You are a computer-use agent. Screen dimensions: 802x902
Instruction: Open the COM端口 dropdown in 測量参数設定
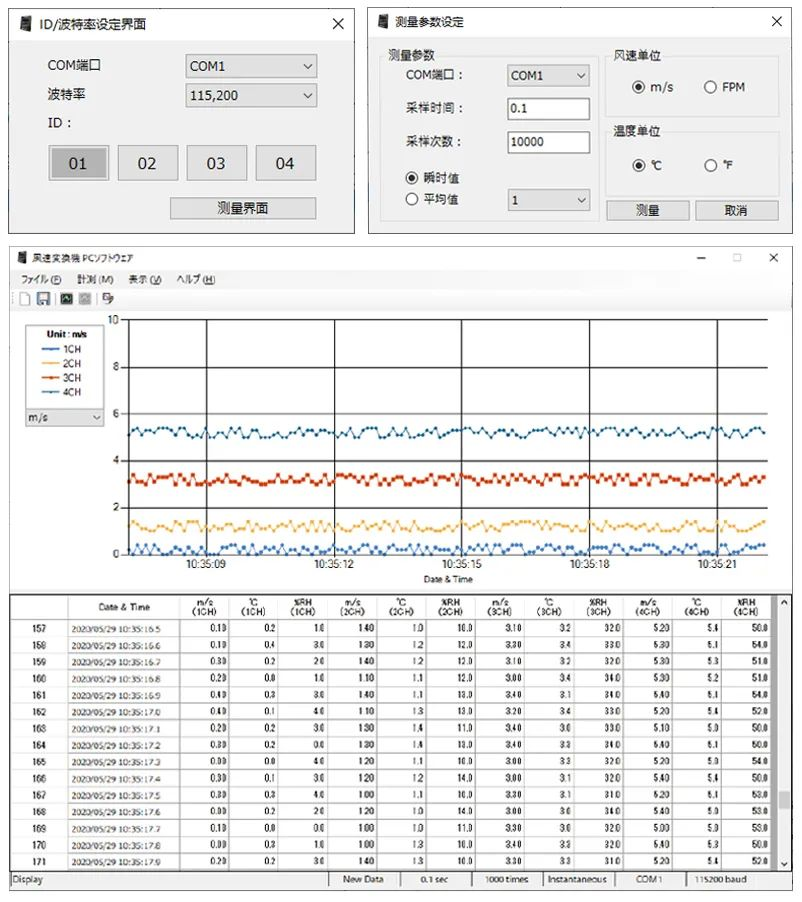548,75
